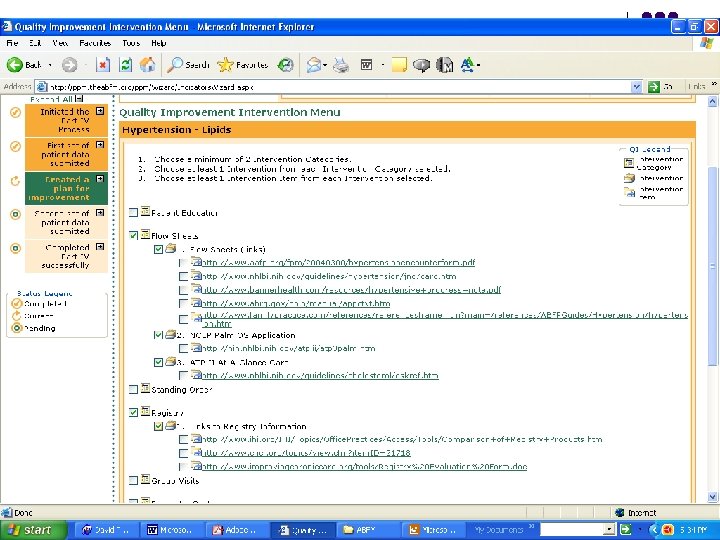Open the address bar dropdown arrow
The image size is (720, 540).
[x=634, y=87]
